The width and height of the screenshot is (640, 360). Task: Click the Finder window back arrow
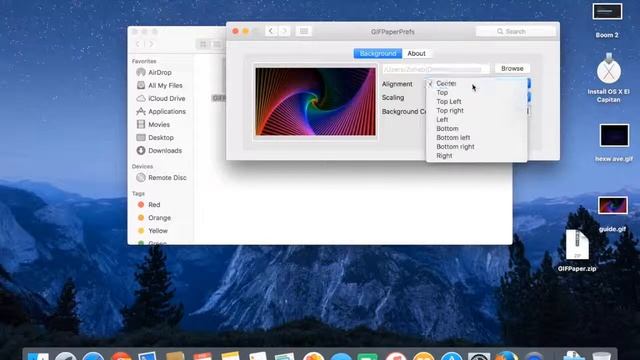[x=138, y=44]
